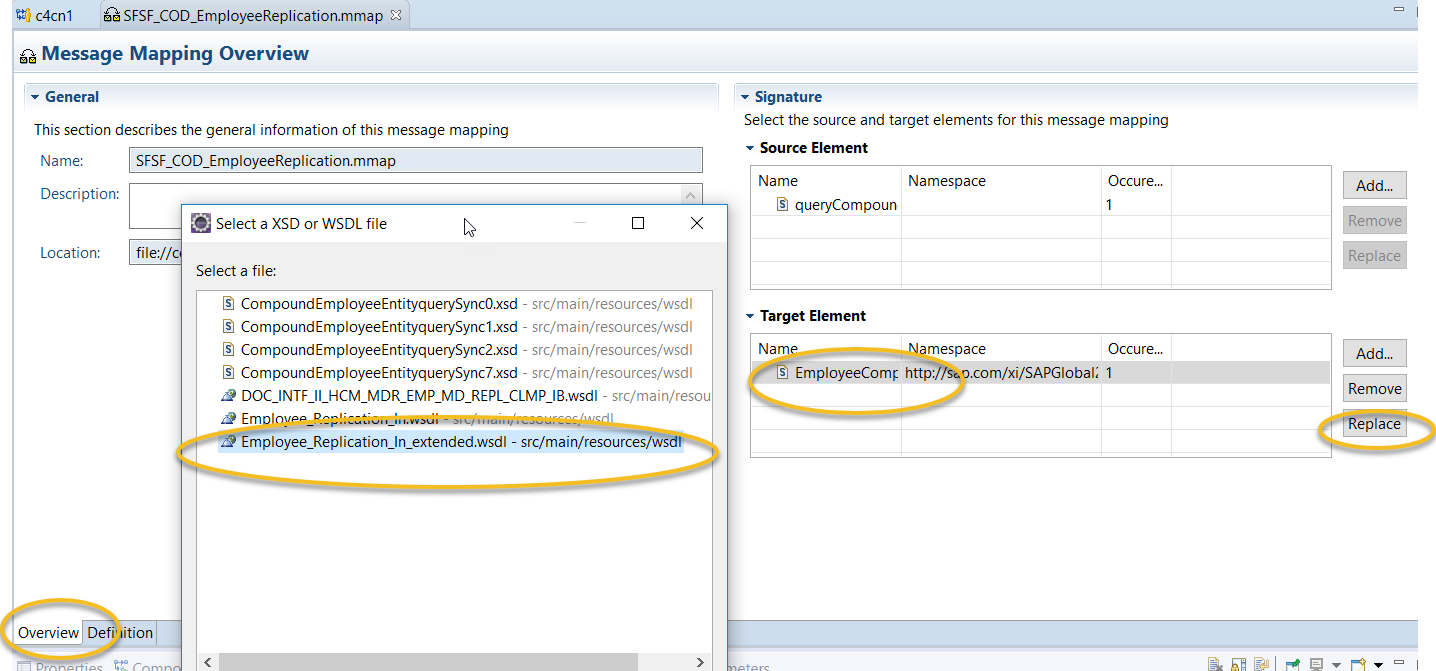This screenshot has height=671, width=1436.
Task: Collapse the Source Element section
Action: click(x=751, y=147)
